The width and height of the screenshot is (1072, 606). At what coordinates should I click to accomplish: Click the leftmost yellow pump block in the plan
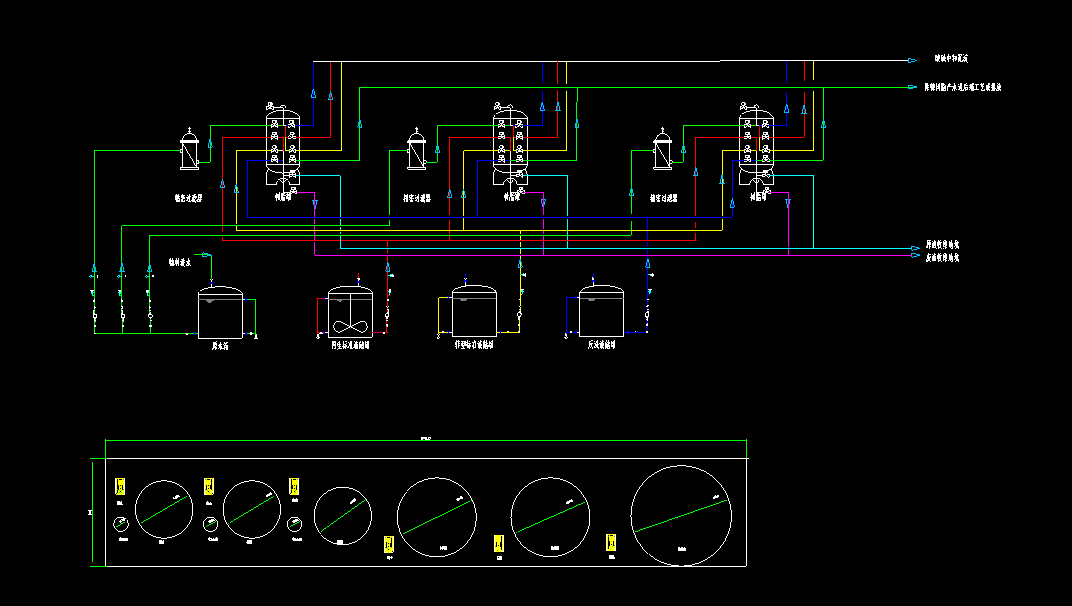[121, 486]
